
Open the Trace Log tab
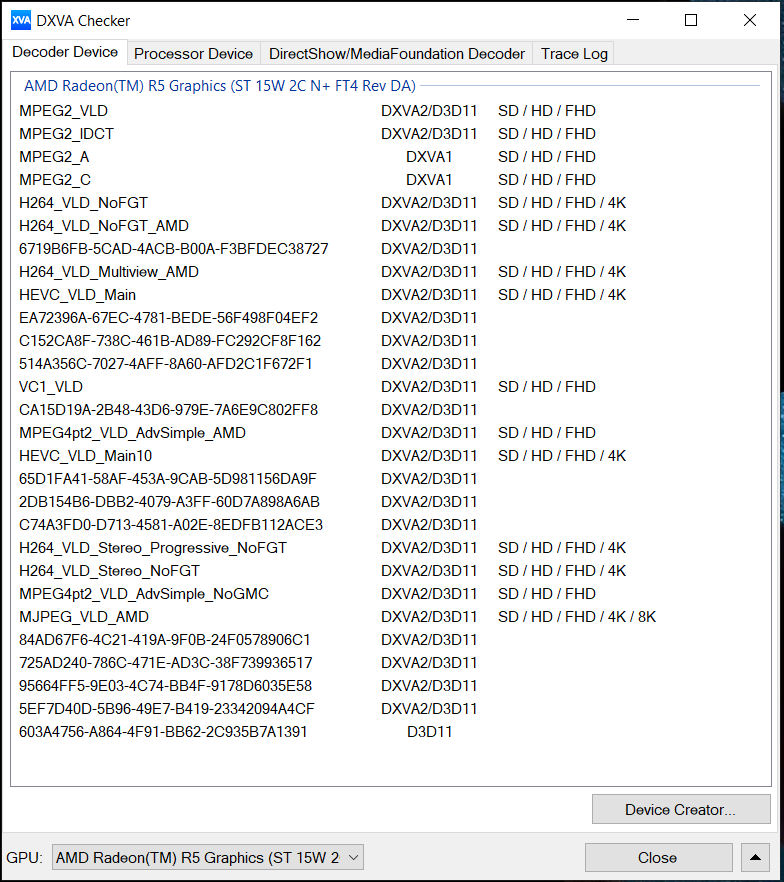click(x=573, y=54)
